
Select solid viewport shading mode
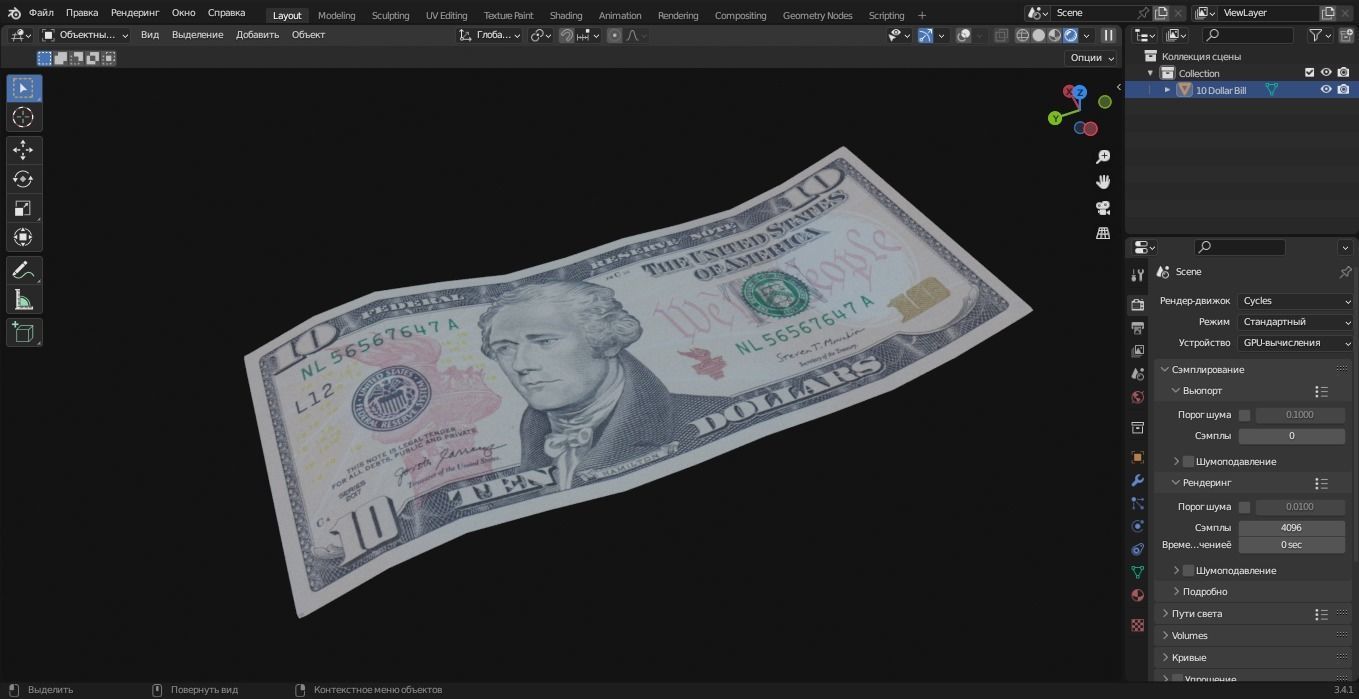pyautogui.click(x=1039, y=35)
